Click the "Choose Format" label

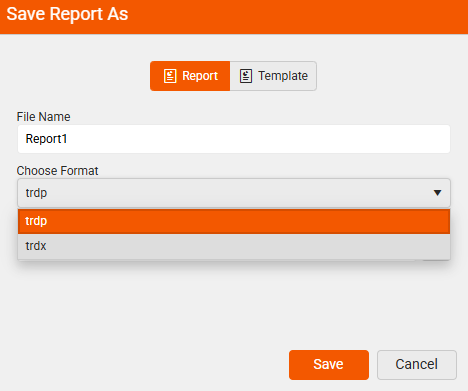[x=57, y=171]
